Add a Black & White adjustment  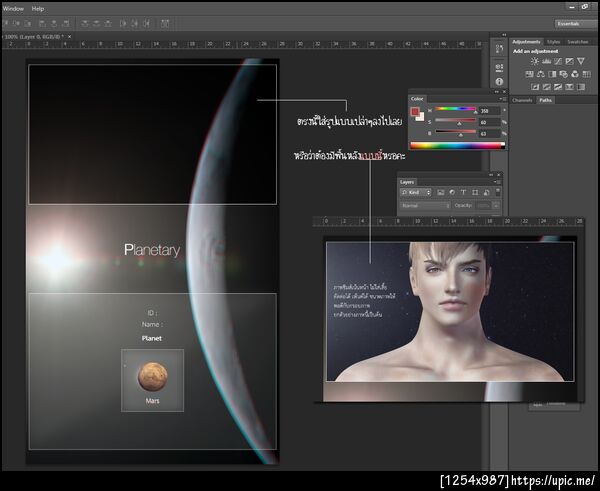click(x=552, y=74)
